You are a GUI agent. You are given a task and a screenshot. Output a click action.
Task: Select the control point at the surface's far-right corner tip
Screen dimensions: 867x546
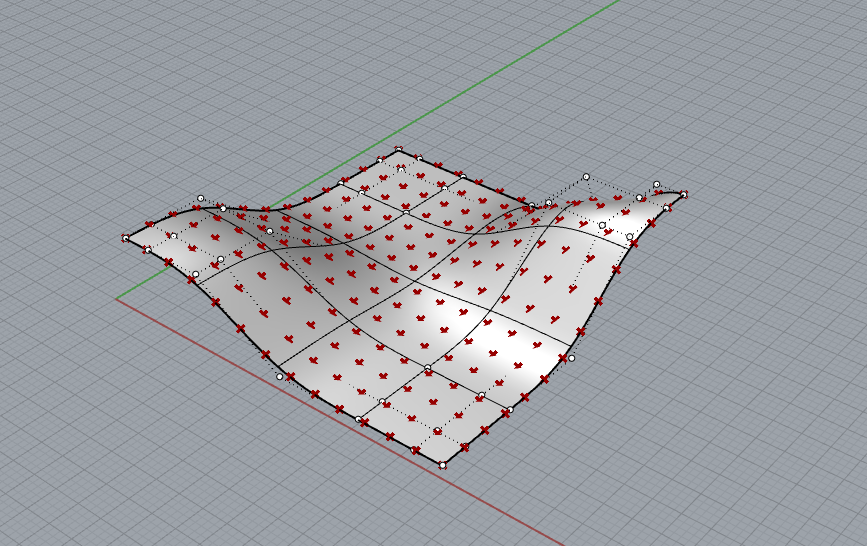pyautogui.click(x=684, y=194)
